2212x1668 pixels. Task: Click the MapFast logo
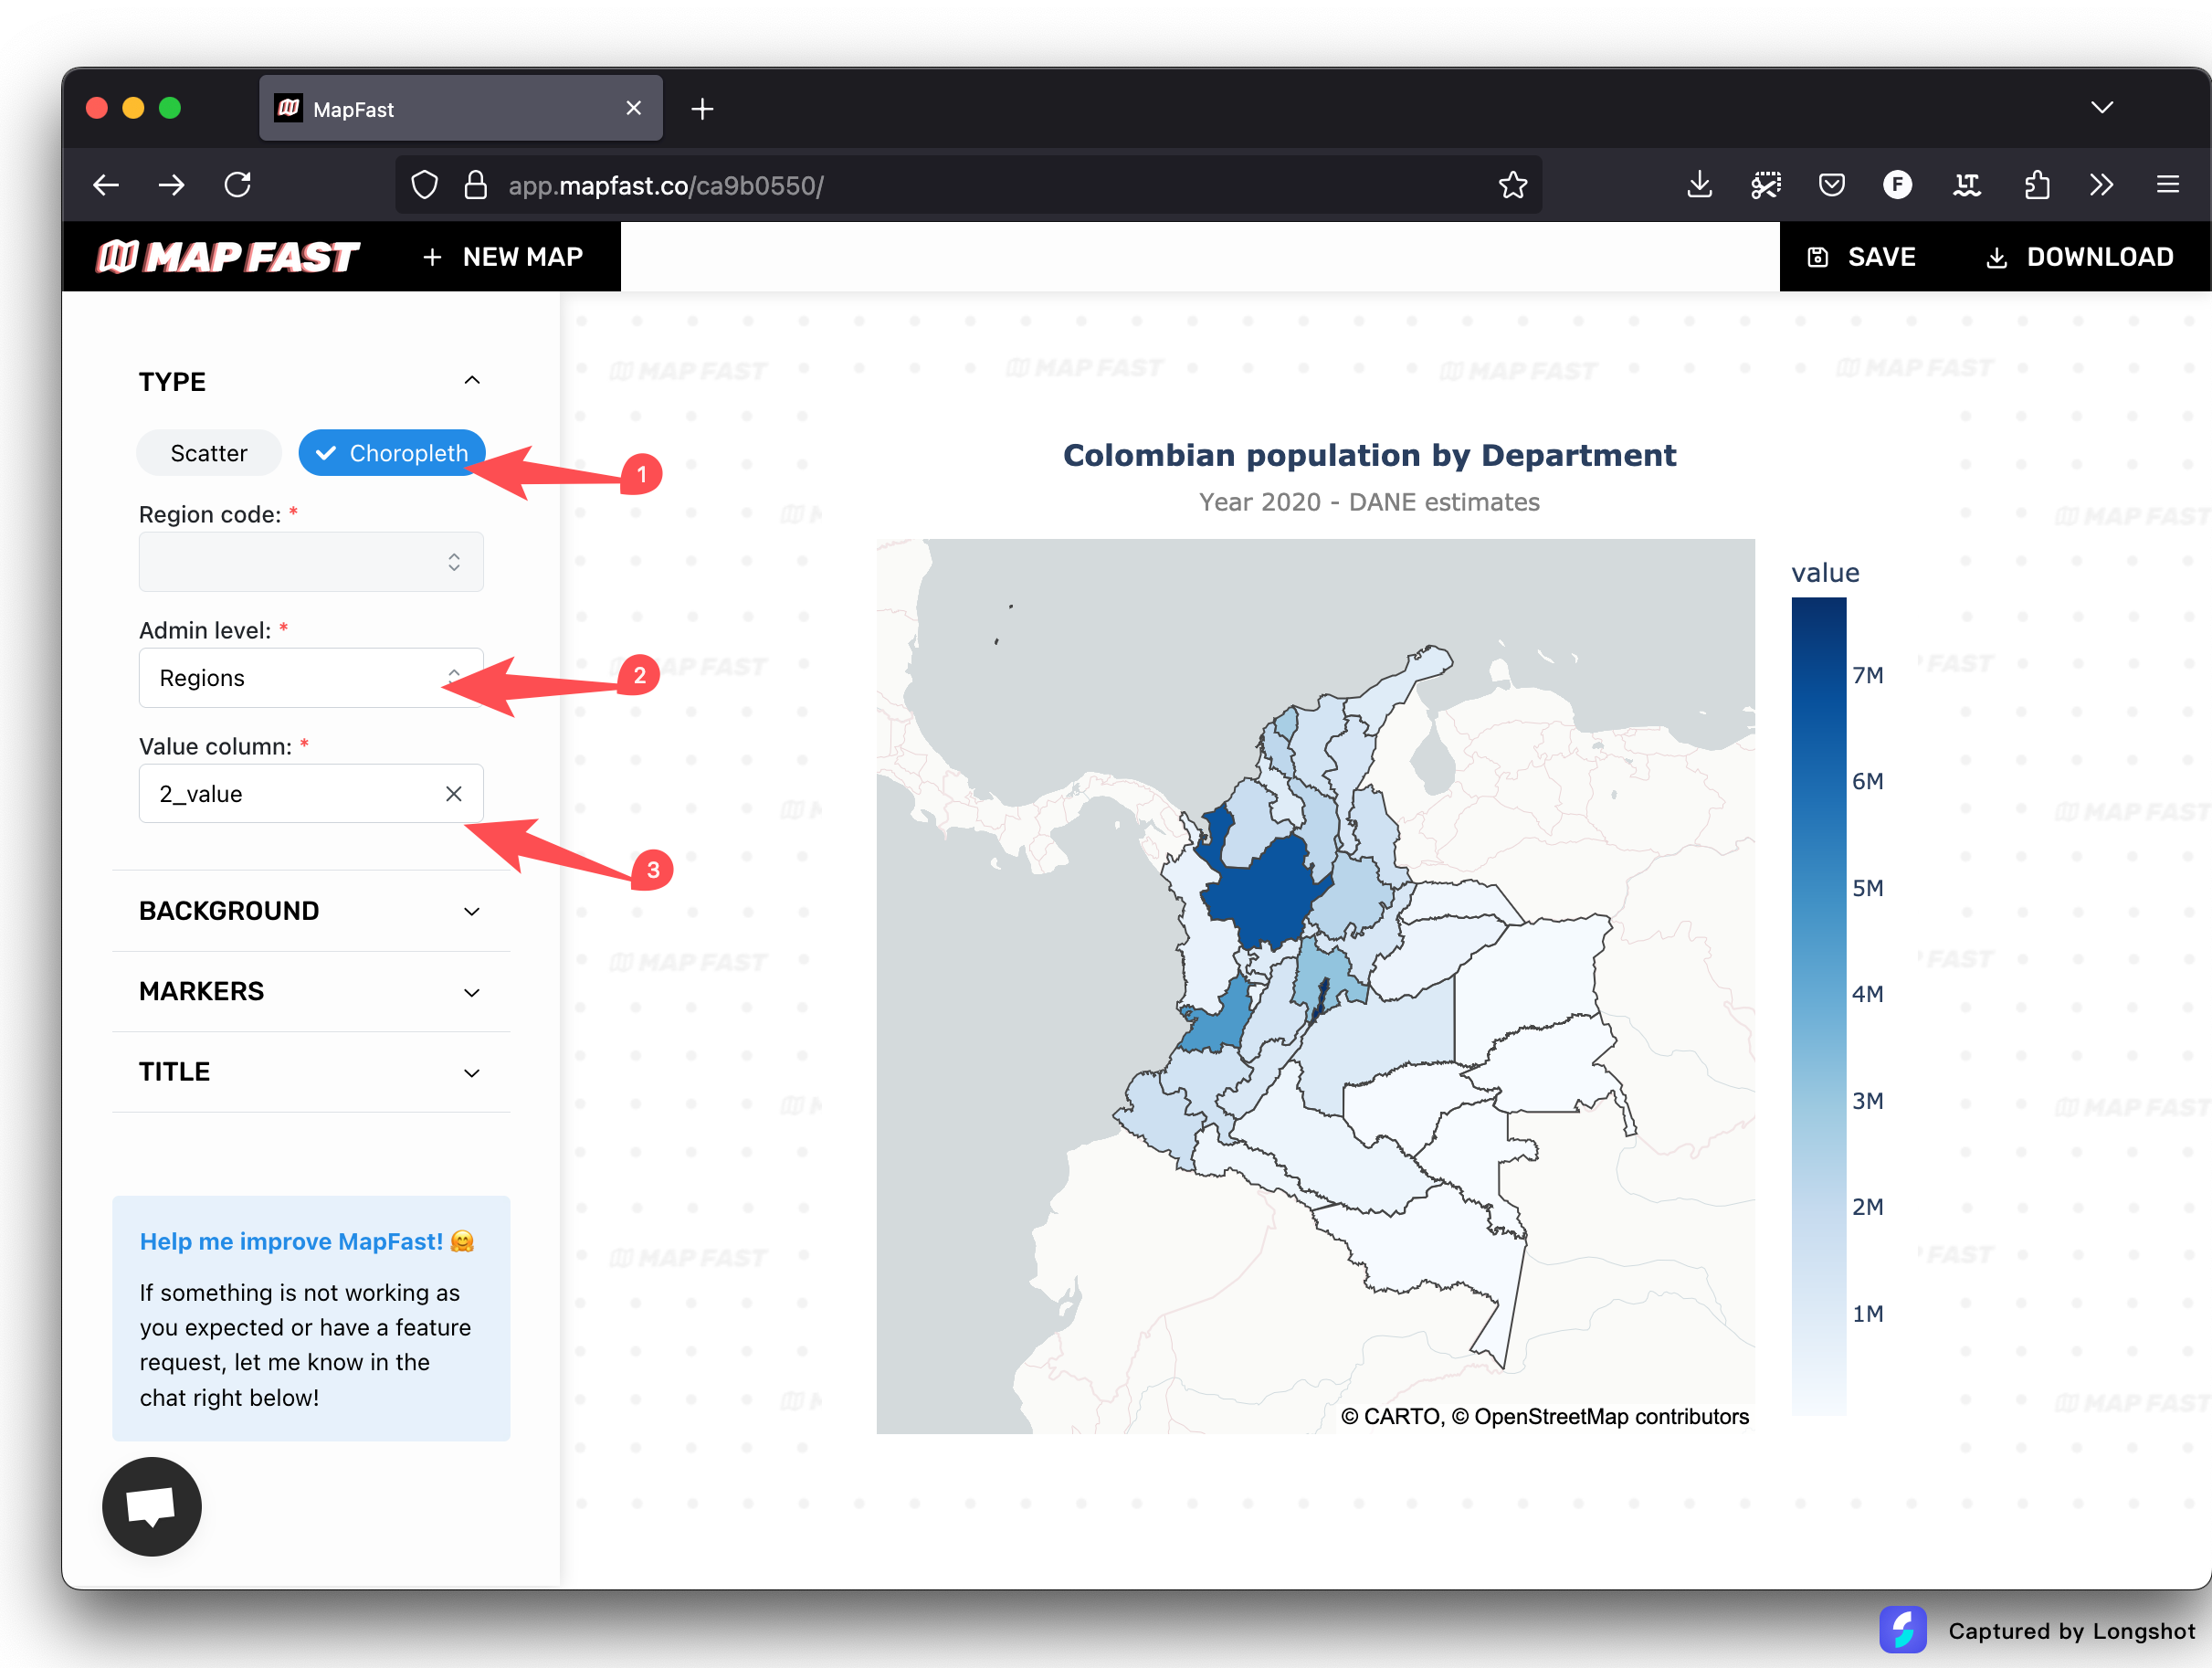(227, 257)
